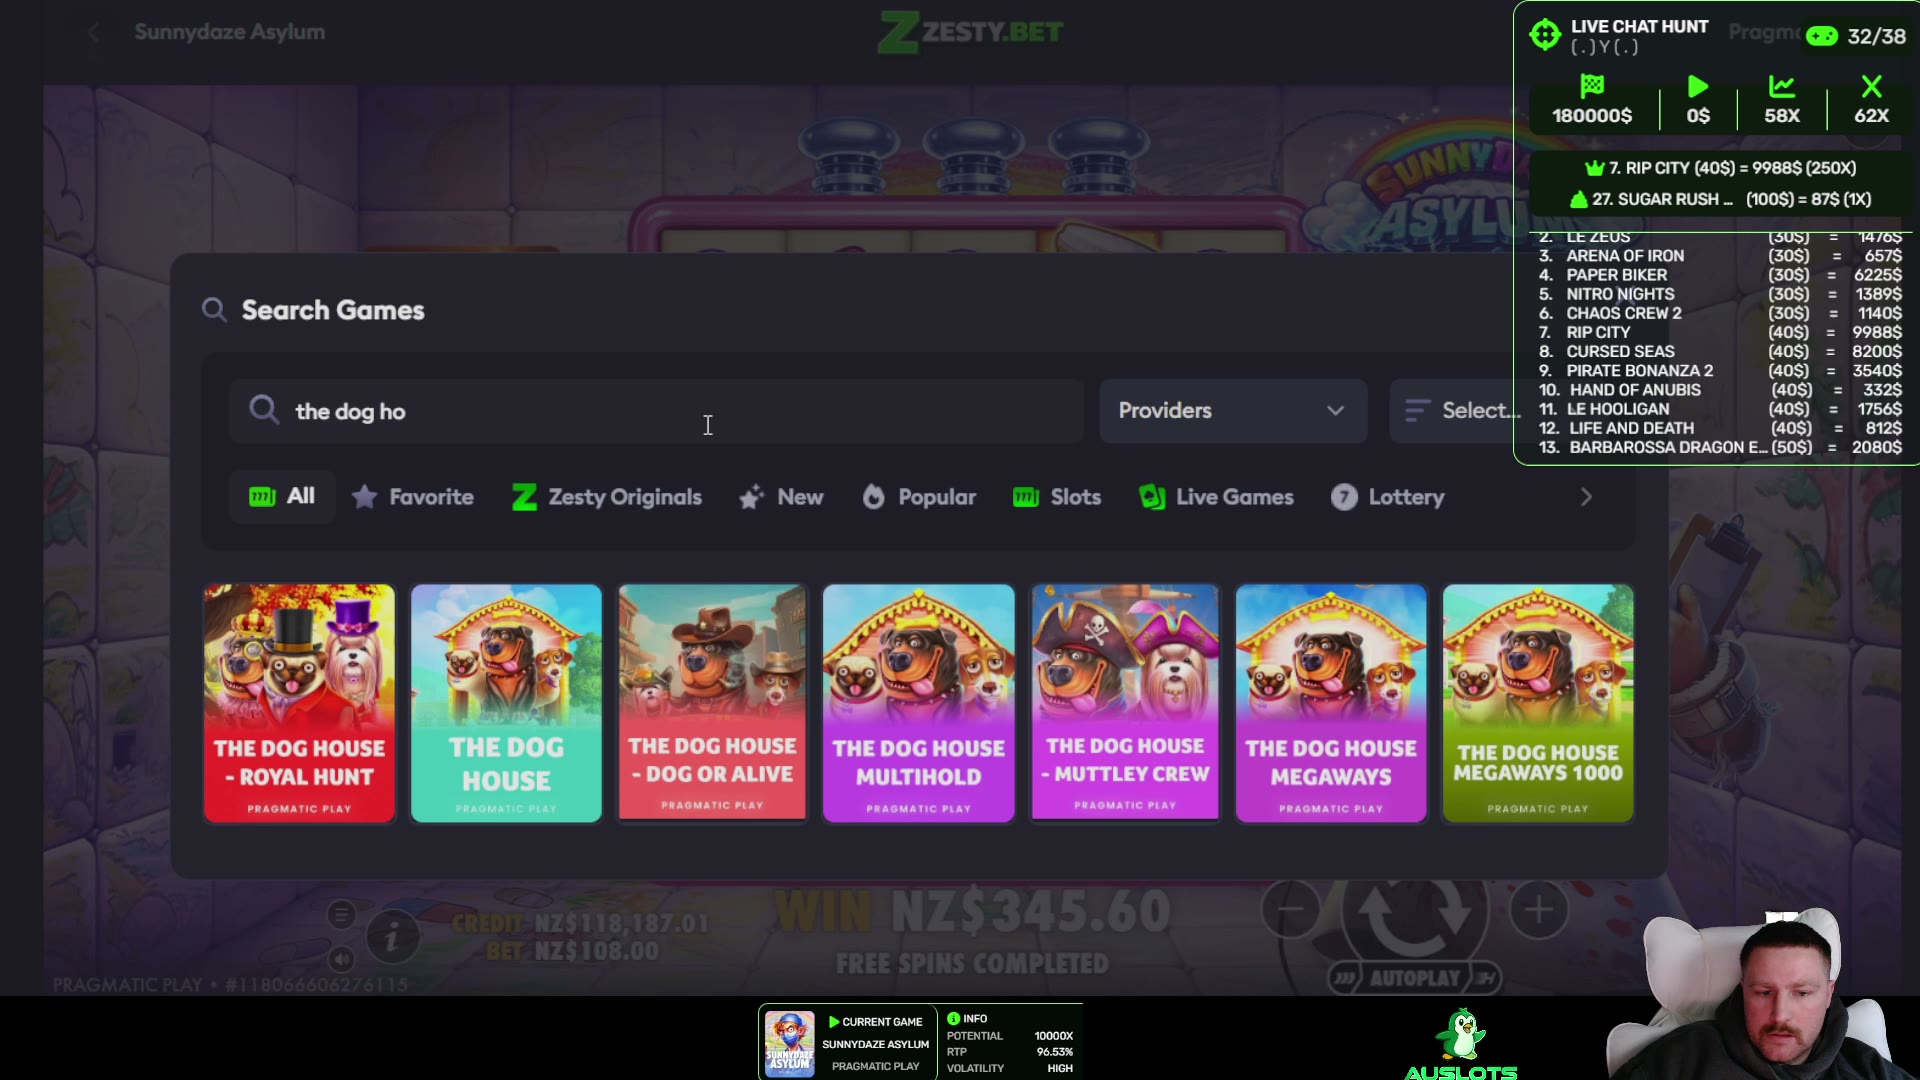Click the slot menu hamburger icon
Image resolution: width=1920 pixels, height=1080 pixels.
(x=341, y=914)
